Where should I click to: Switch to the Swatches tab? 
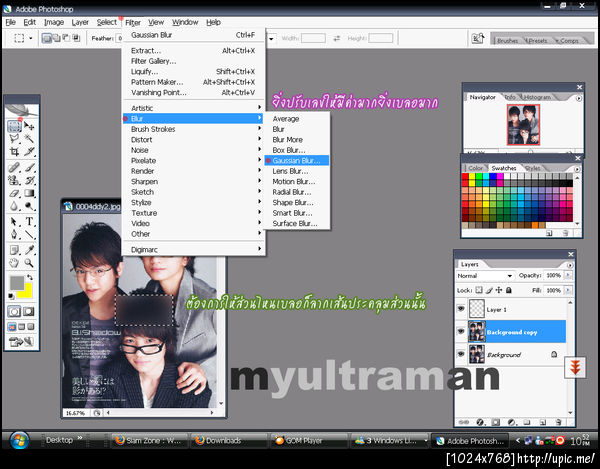tap(504, 168)
